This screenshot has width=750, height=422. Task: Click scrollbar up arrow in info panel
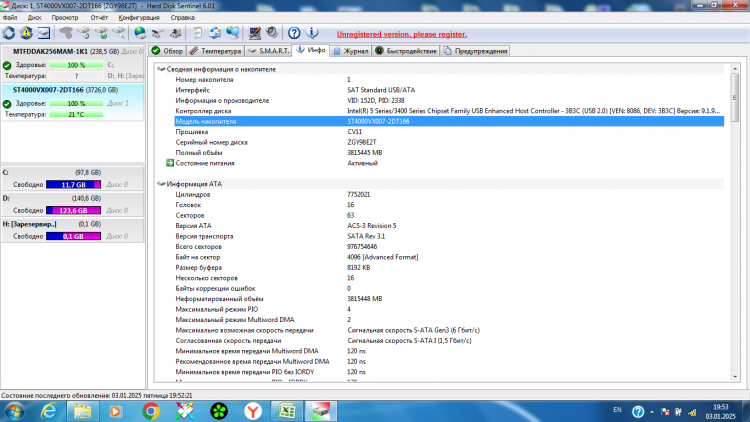(735, 69)
